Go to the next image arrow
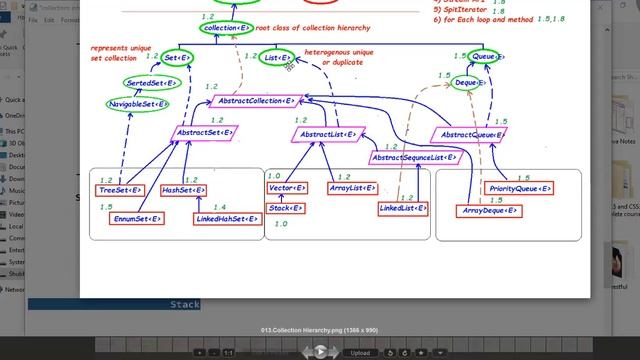 coord(333,352)
